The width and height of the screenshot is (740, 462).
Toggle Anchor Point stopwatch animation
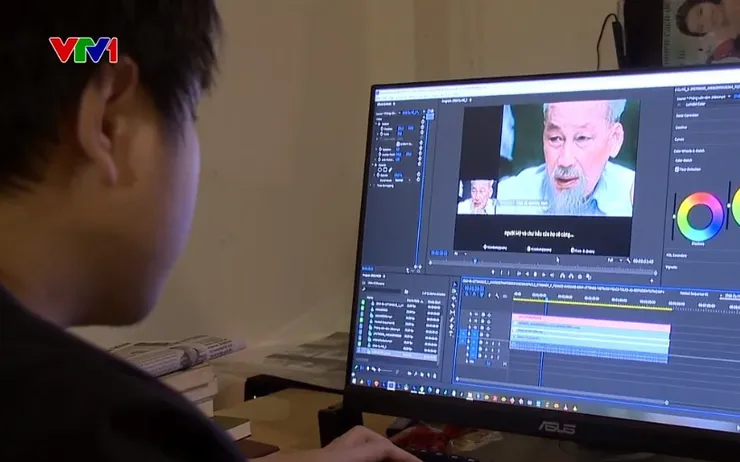(x=380, y=154)
